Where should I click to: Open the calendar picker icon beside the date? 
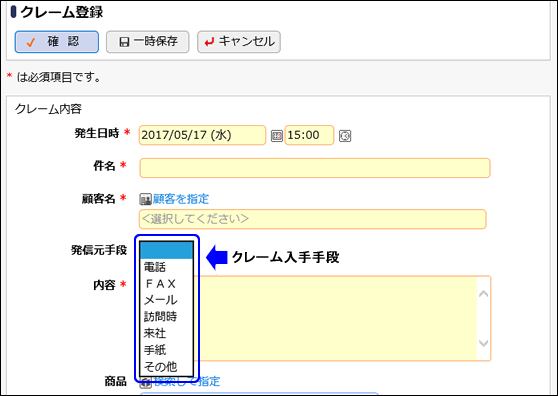[277, 136]
